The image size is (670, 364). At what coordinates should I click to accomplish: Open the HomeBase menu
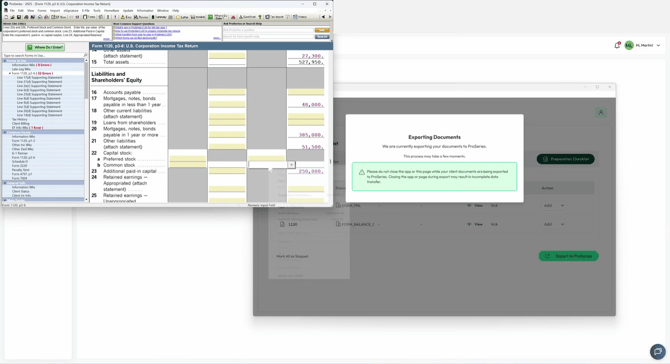[112, 11]
